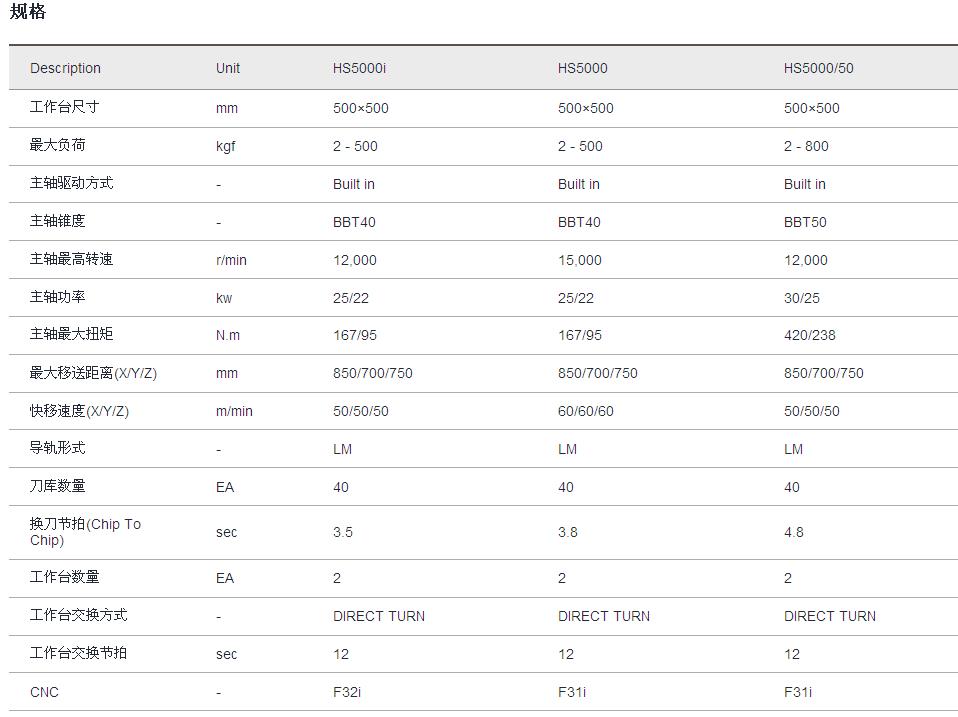Viewport: 958px width, 717px height.
Task: Select the 工作台尺寸 row label
Action: click(x=64, y=107)
